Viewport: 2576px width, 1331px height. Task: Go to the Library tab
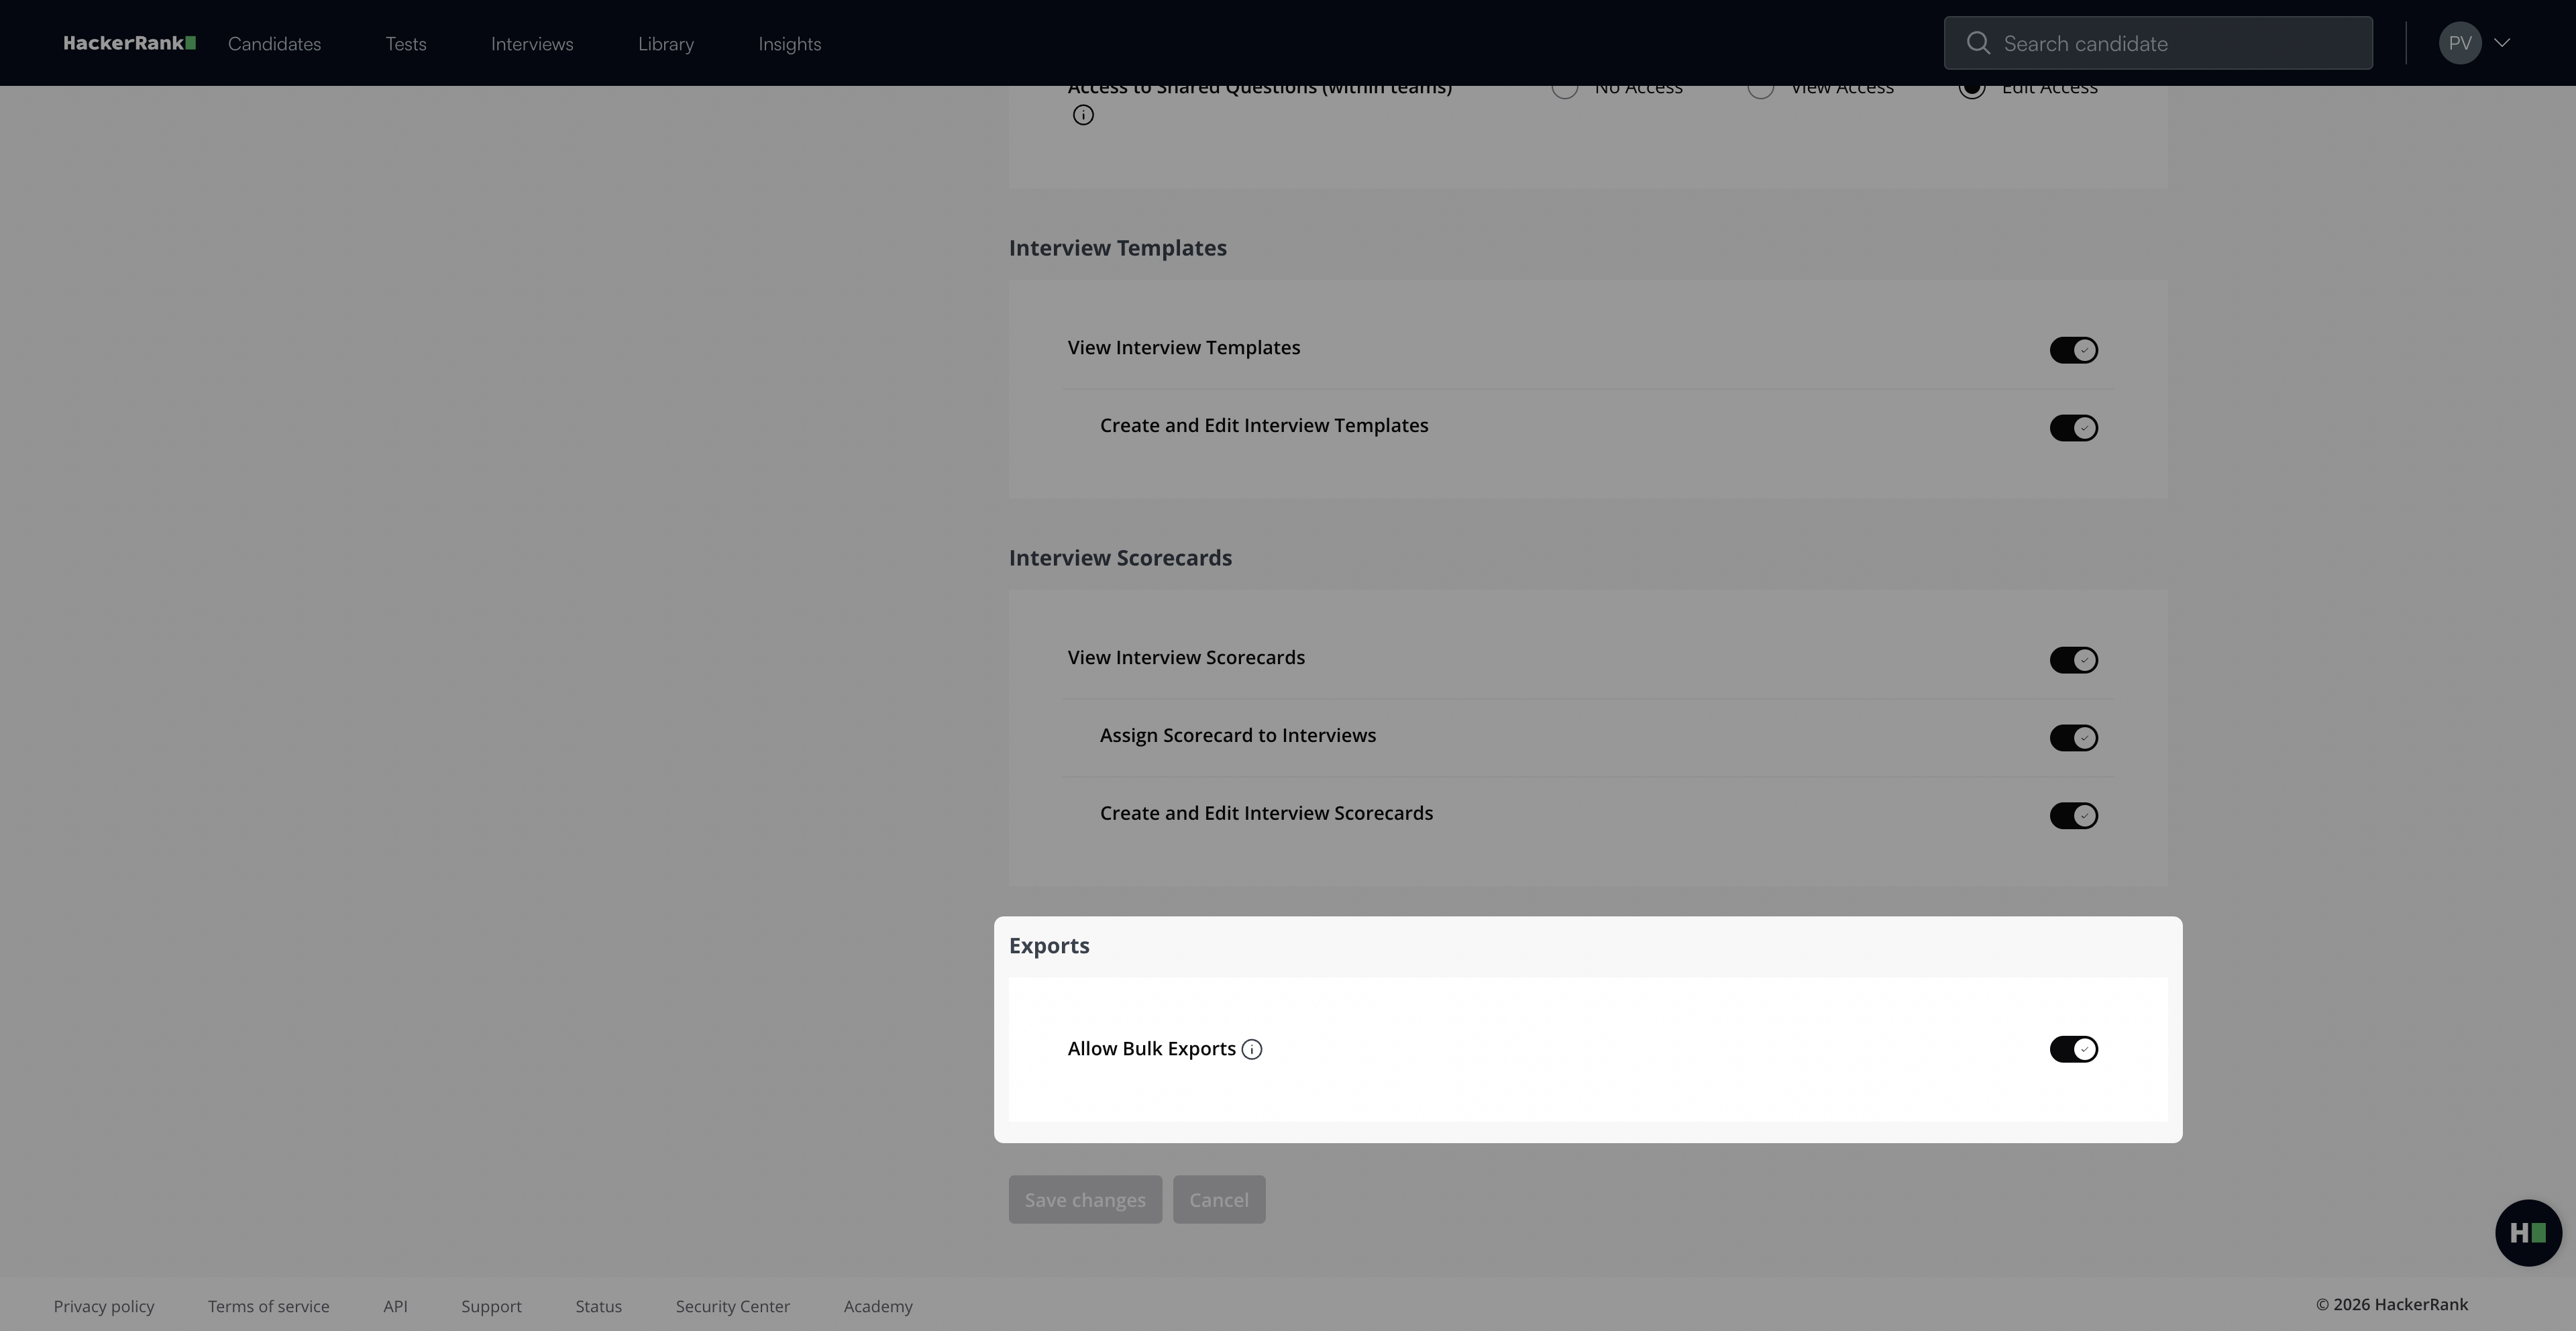click(x=665, y=44)
